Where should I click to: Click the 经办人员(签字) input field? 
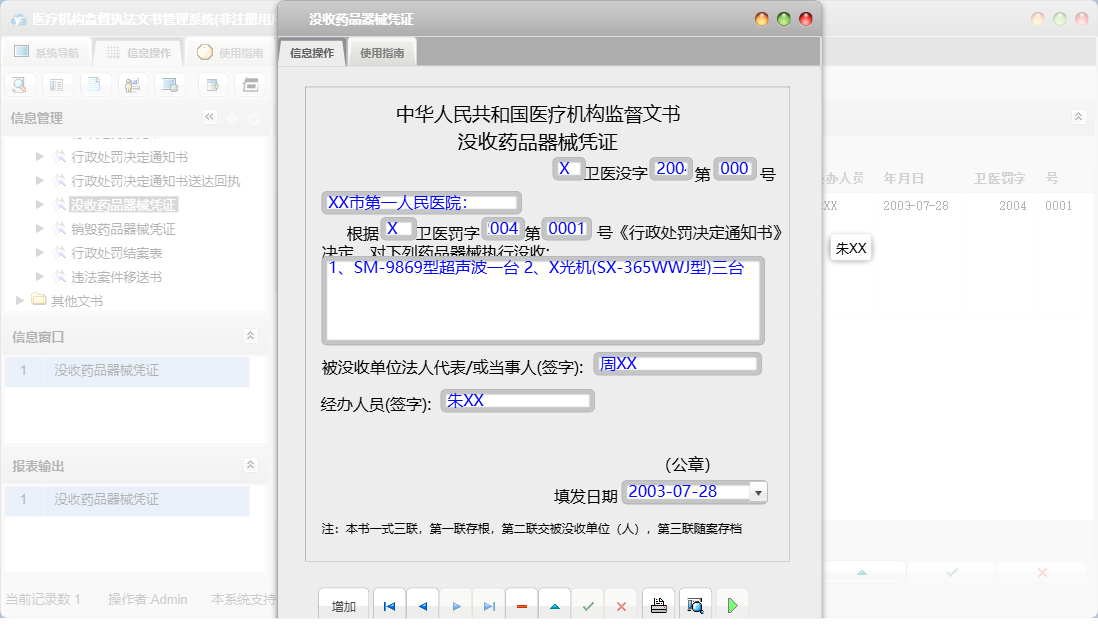517,400
